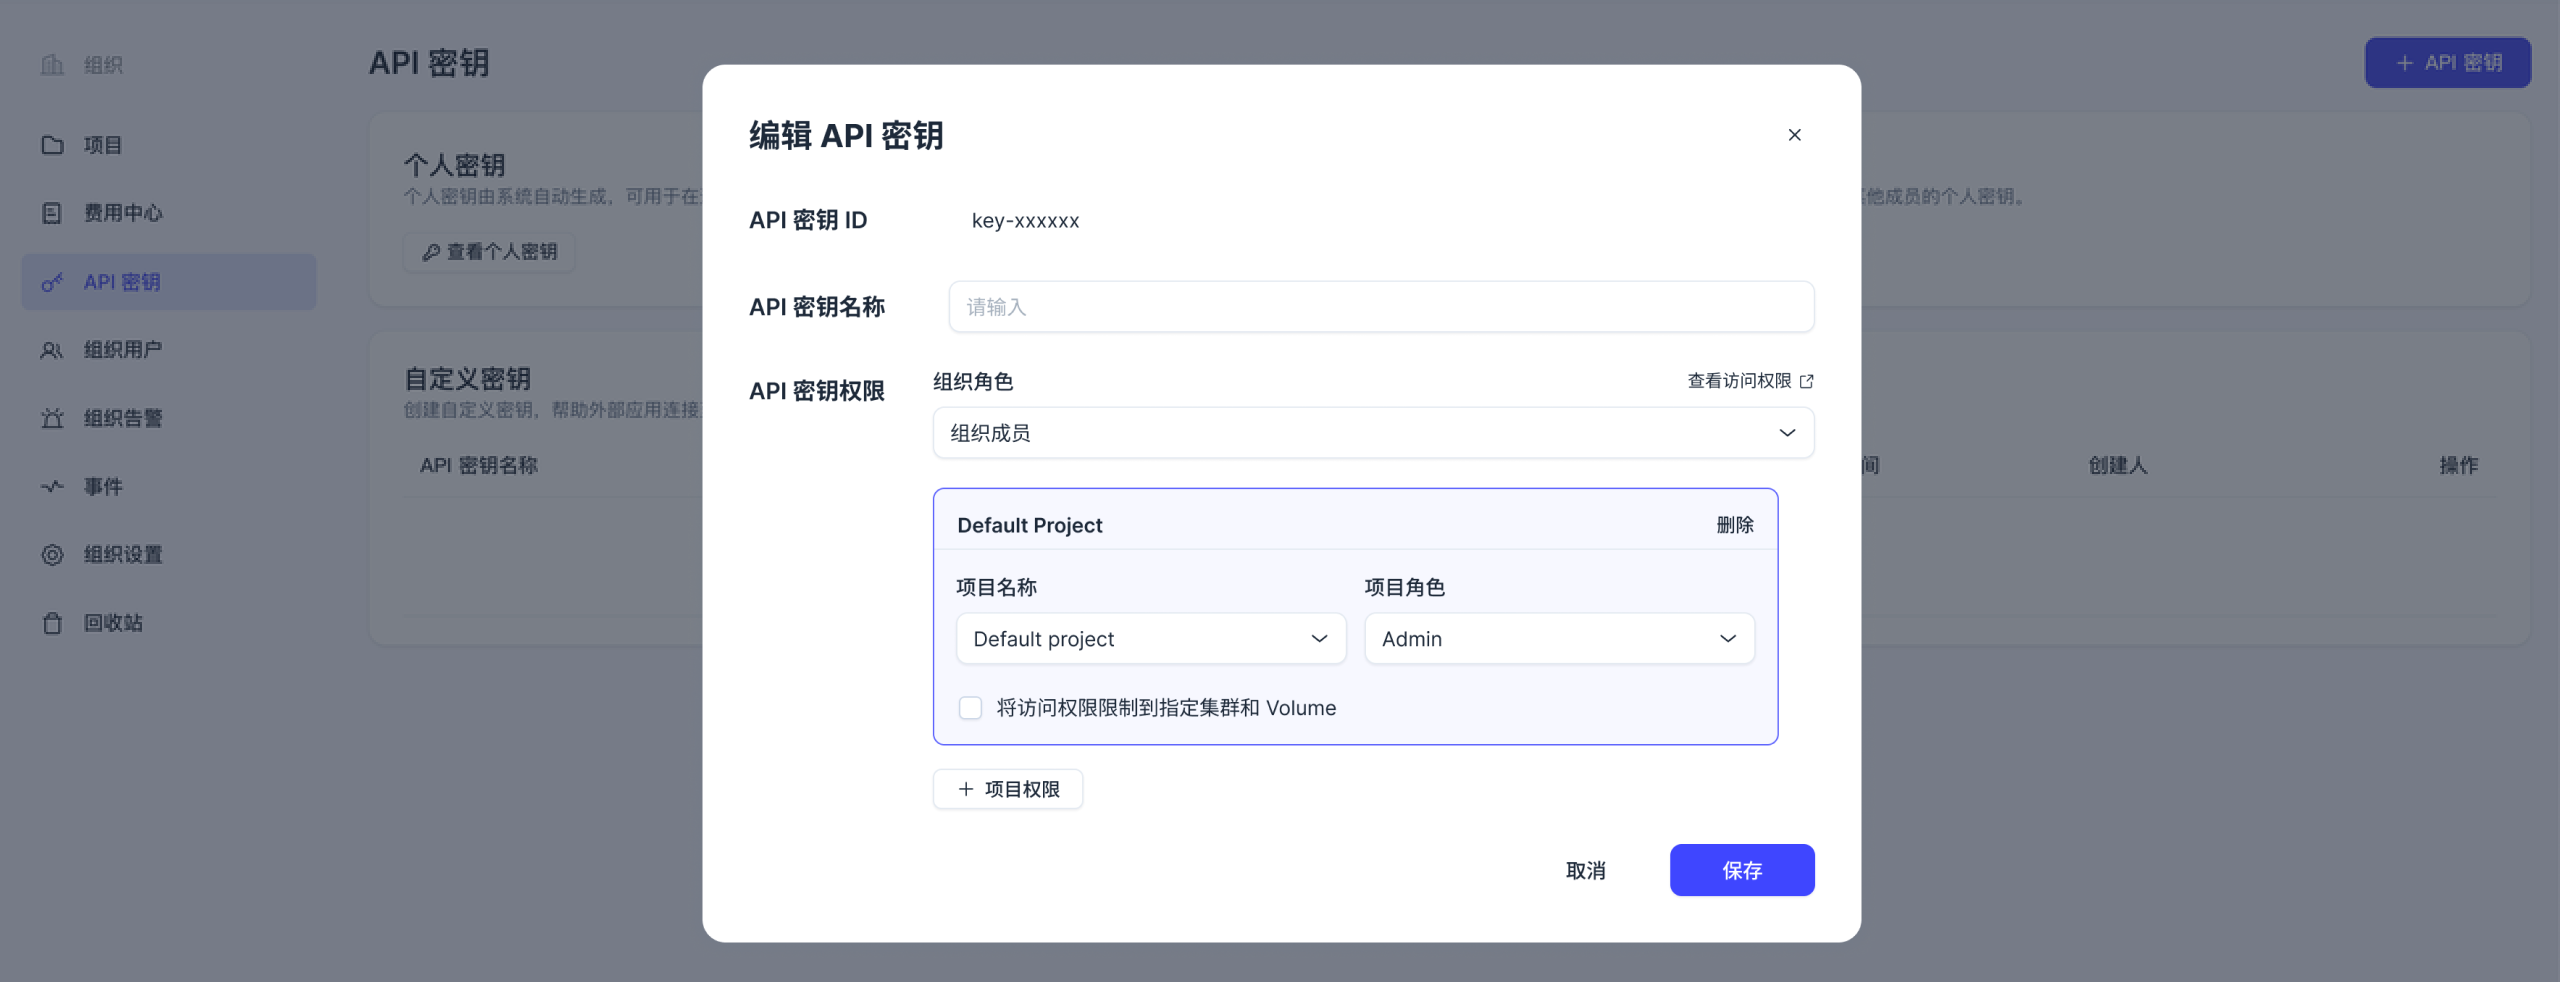Screen dimensions: 2560x982
Task: Click the folder icon next to 项目
Action: click(52, 145)
